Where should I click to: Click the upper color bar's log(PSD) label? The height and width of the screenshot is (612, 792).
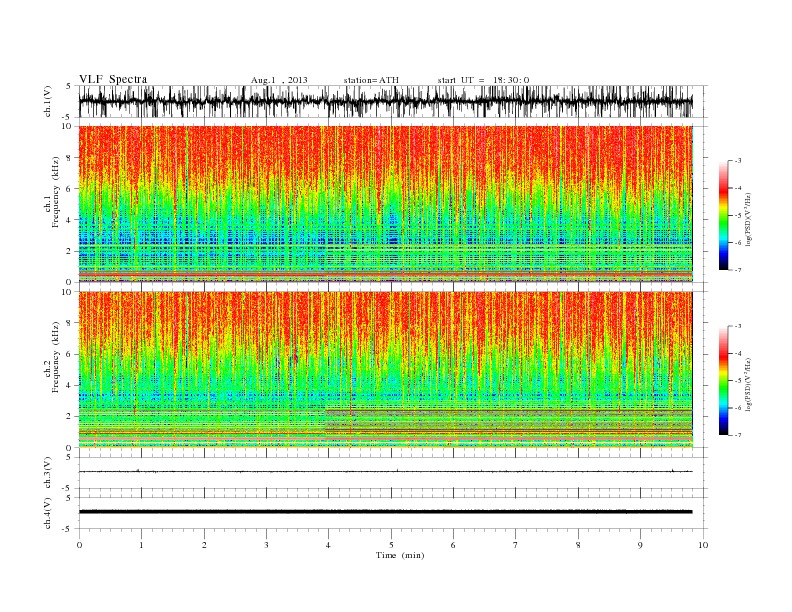tap(748, 220)
